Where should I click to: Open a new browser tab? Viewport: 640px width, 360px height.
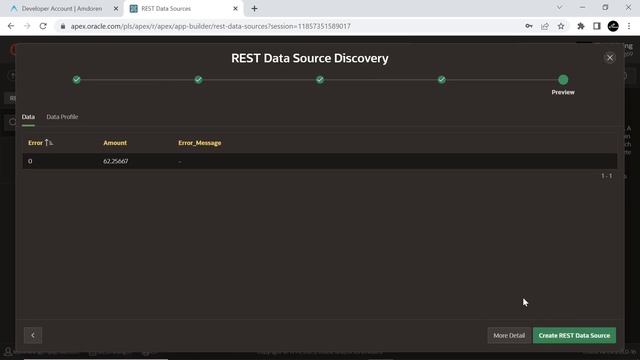tap(254, 9)
